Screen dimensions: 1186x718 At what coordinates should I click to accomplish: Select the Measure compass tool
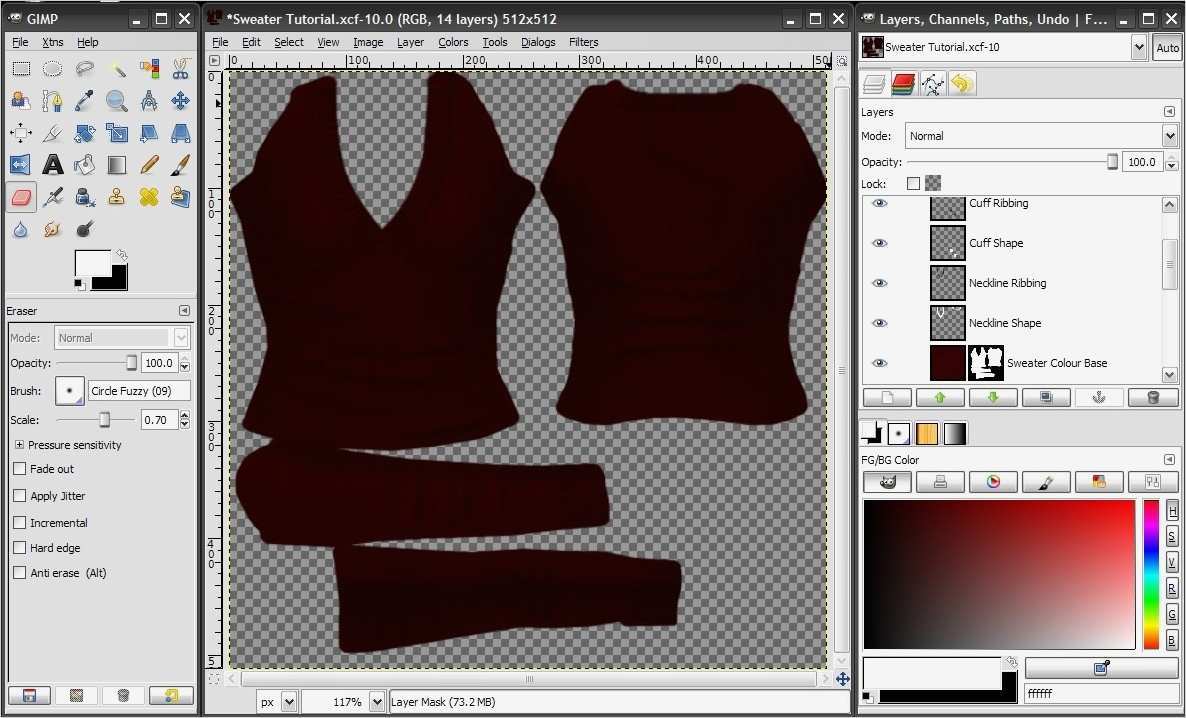pyautogui.click(x=149, y=101)
